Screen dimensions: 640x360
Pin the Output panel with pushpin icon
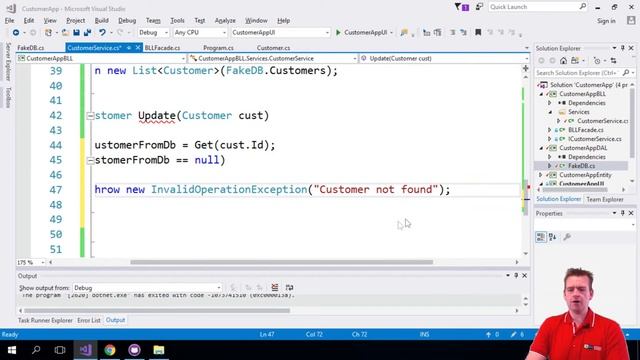(x=516, y=276)
